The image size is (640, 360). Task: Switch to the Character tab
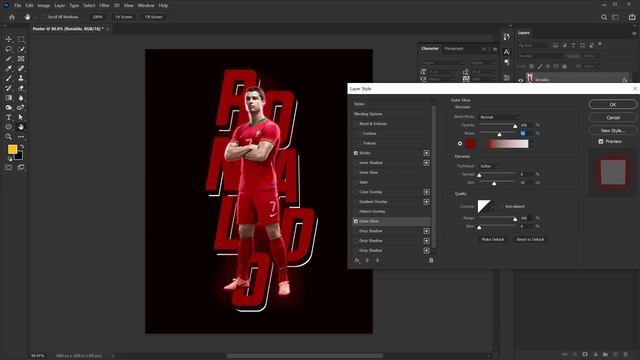(x=430, y=49)
